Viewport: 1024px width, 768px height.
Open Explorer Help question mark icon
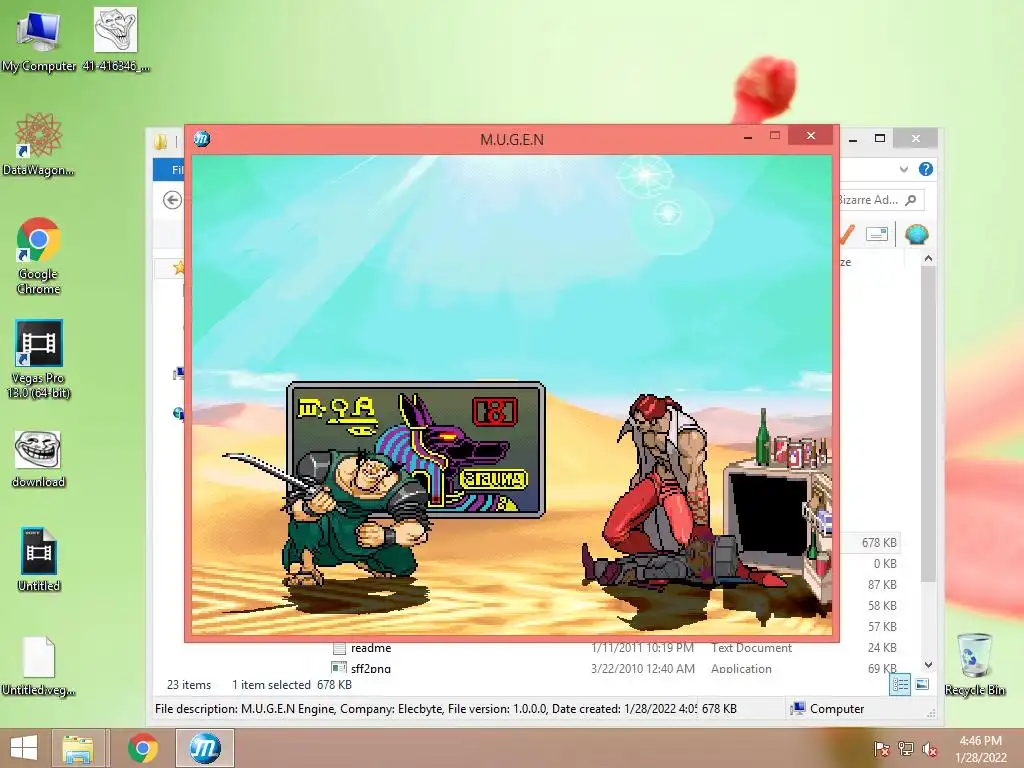[x=925, y=169]
